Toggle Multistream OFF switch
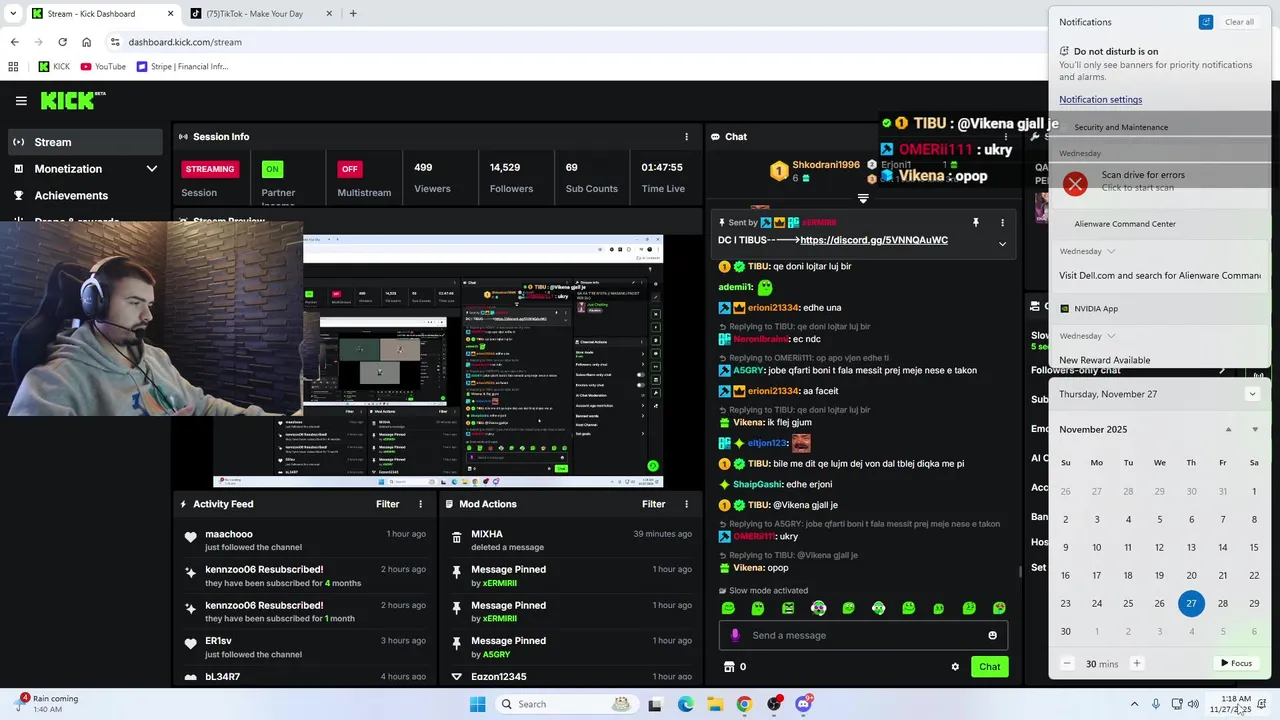 (349, 169)
